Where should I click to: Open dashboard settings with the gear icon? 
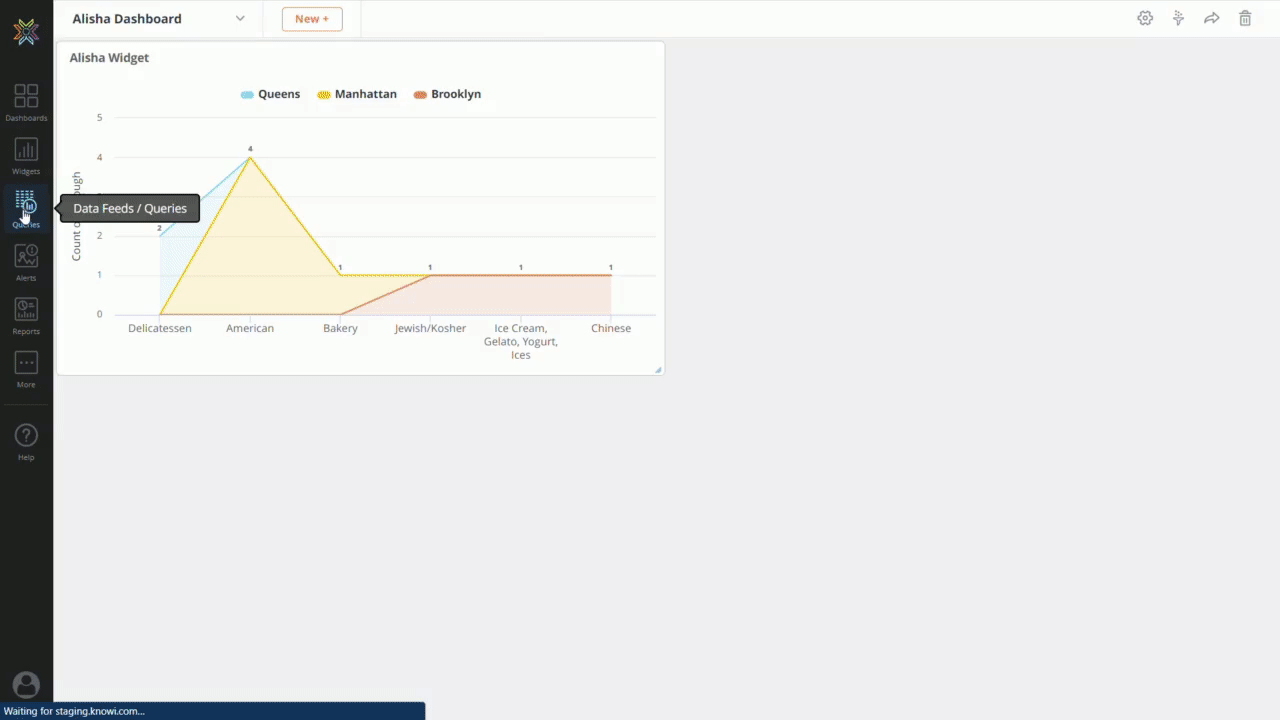(x=1145, y=18)
